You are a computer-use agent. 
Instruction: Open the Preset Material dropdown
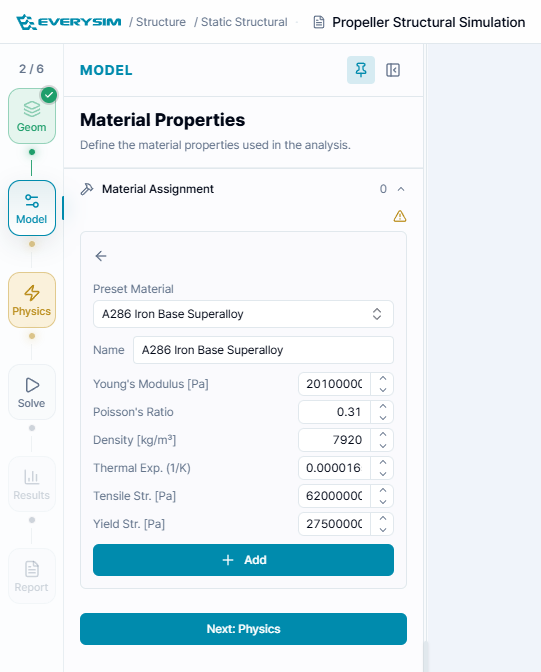243,314
